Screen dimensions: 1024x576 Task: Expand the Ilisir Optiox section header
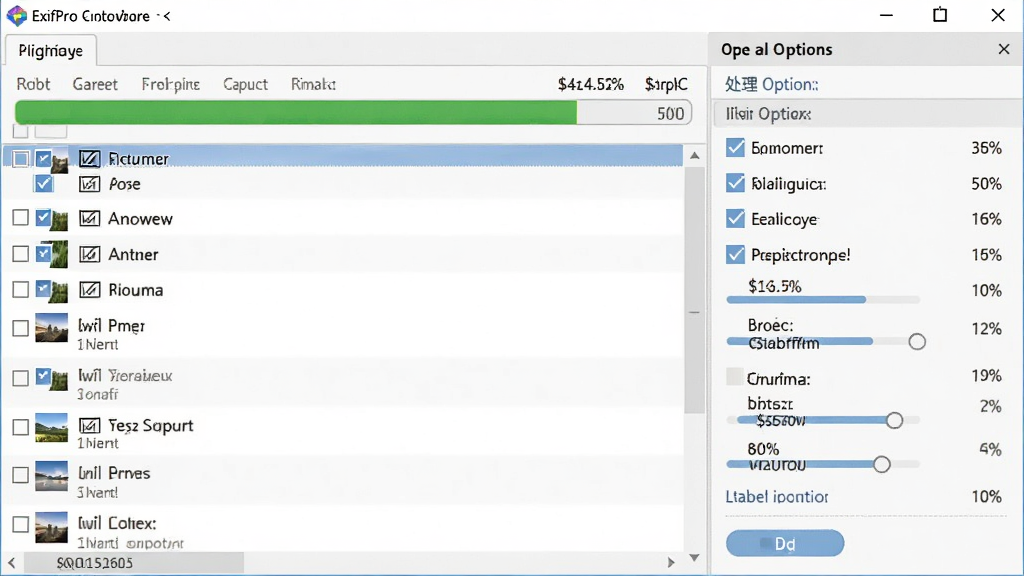(x=868, y=114)
